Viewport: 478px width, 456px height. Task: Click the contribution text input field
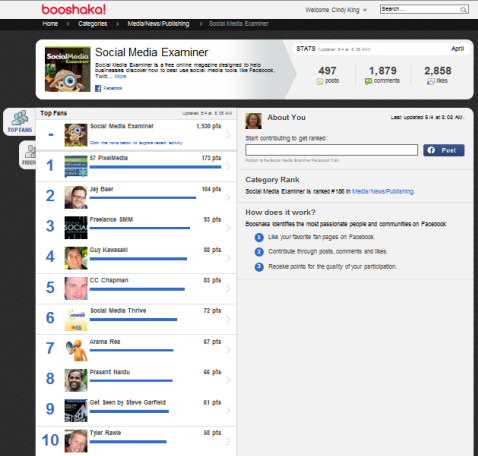coord(331,150)
